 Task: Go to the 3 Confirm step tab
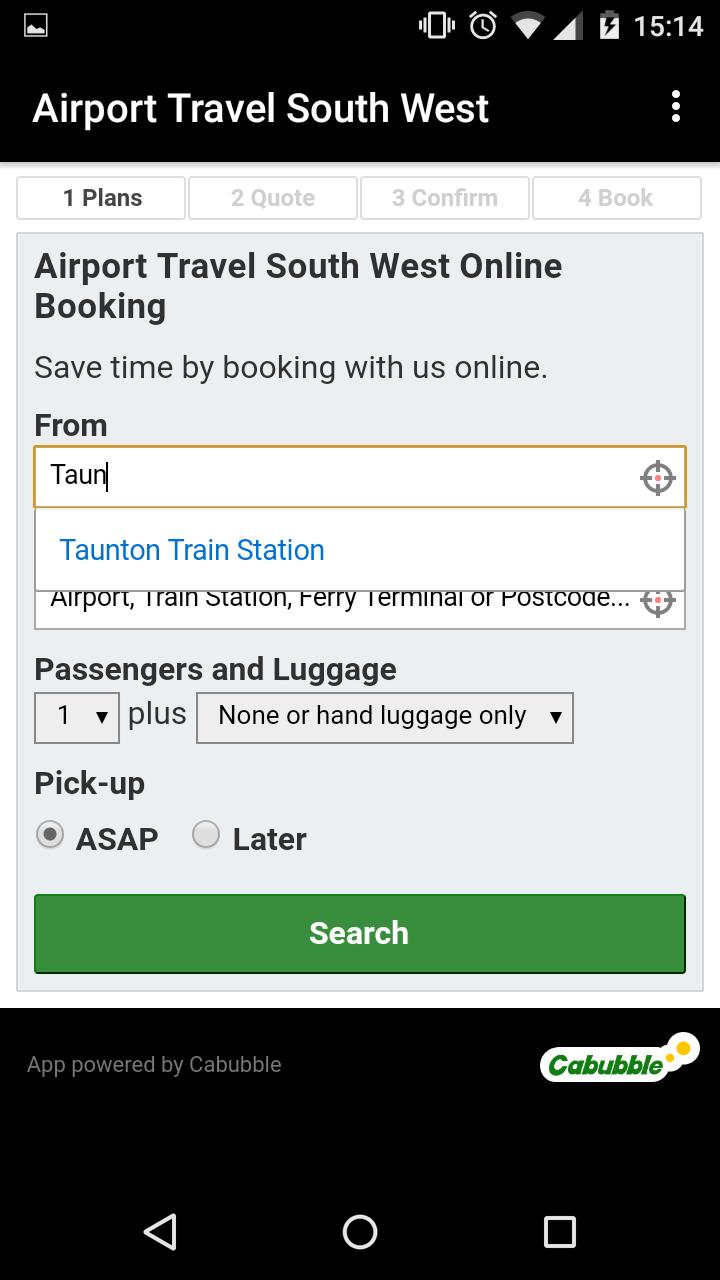[445, 198]
